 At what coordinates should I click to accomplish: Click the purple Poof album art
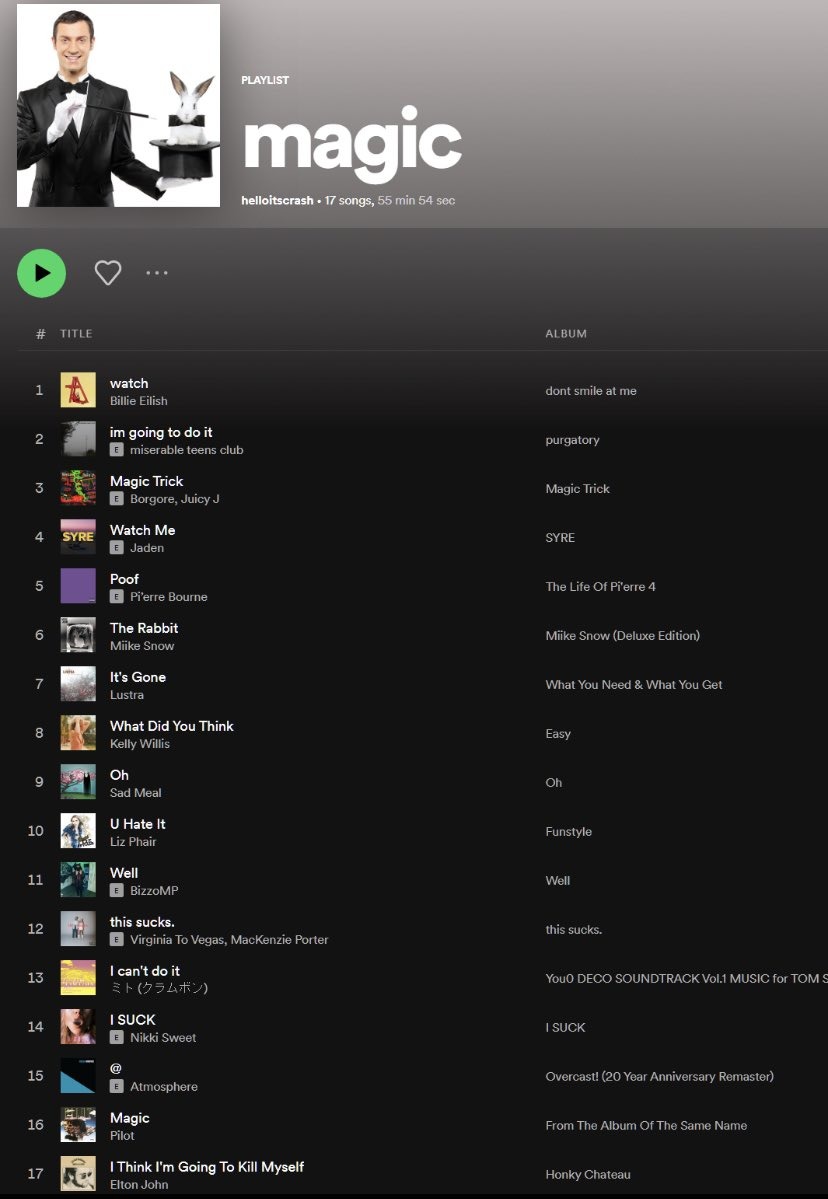click(78, 586)
